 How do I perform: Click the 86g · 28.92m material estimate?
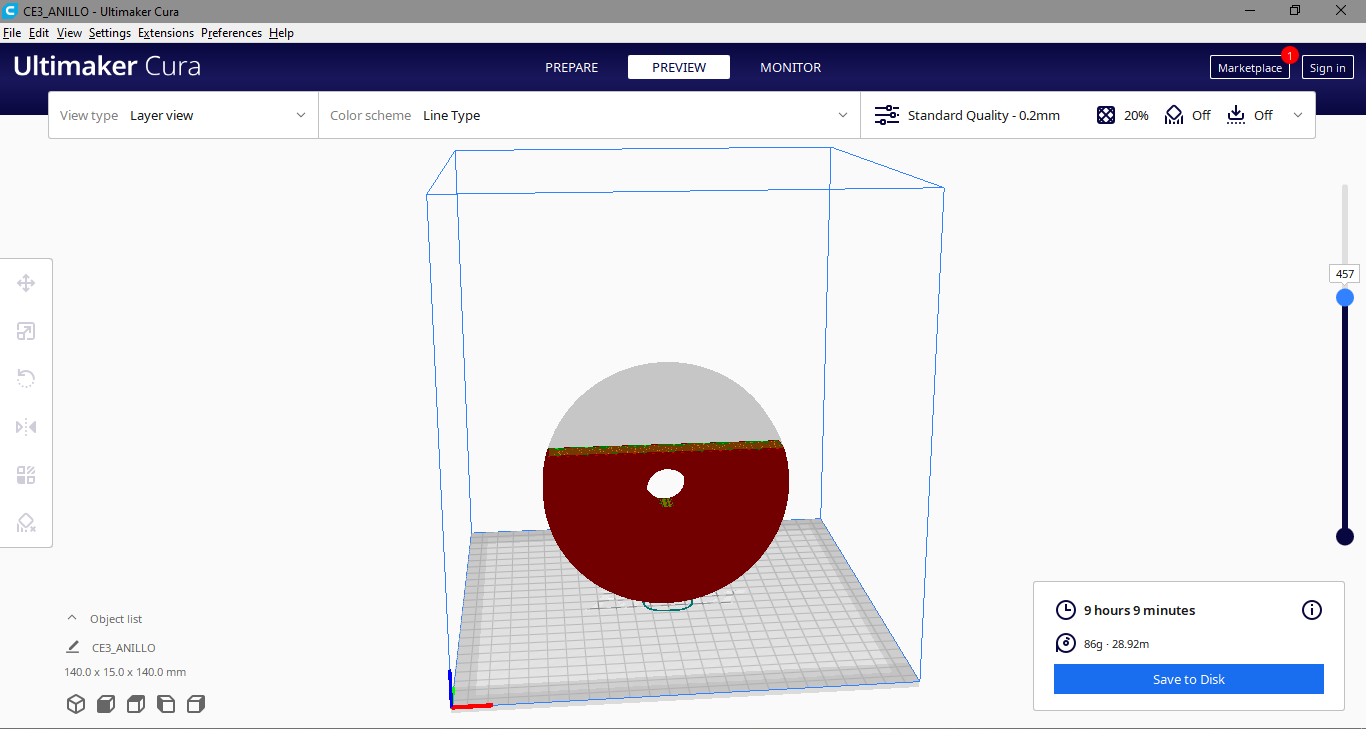(1117, 644)
